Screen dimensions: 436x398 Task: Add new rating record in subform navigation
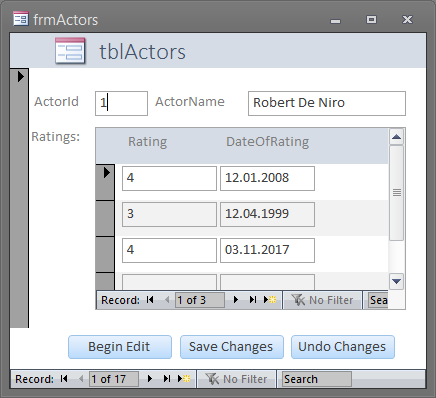point(270,300)
